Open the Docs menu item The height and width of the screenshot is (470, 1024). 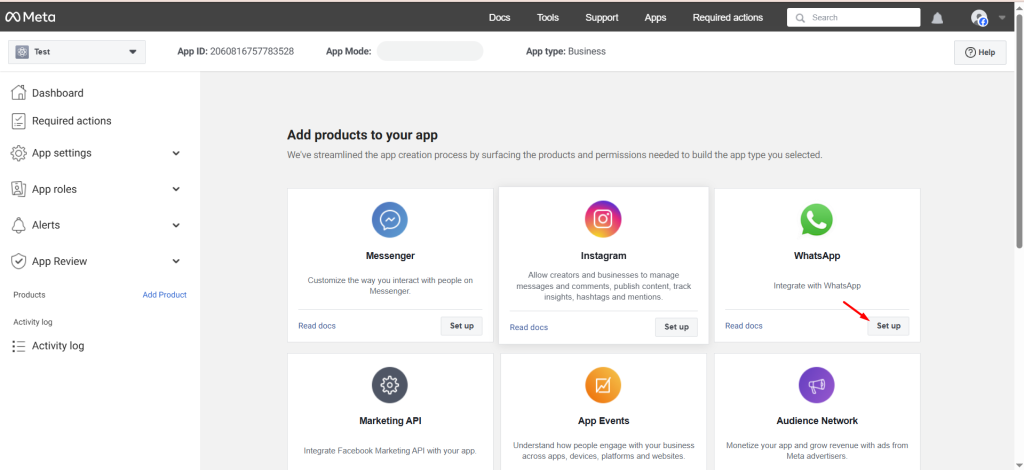(499, 17)
